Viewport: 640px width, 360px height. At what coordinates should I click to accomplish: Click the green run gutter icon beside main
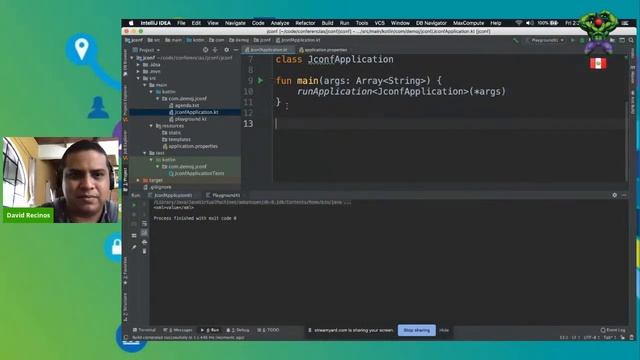tap(260, 80)
